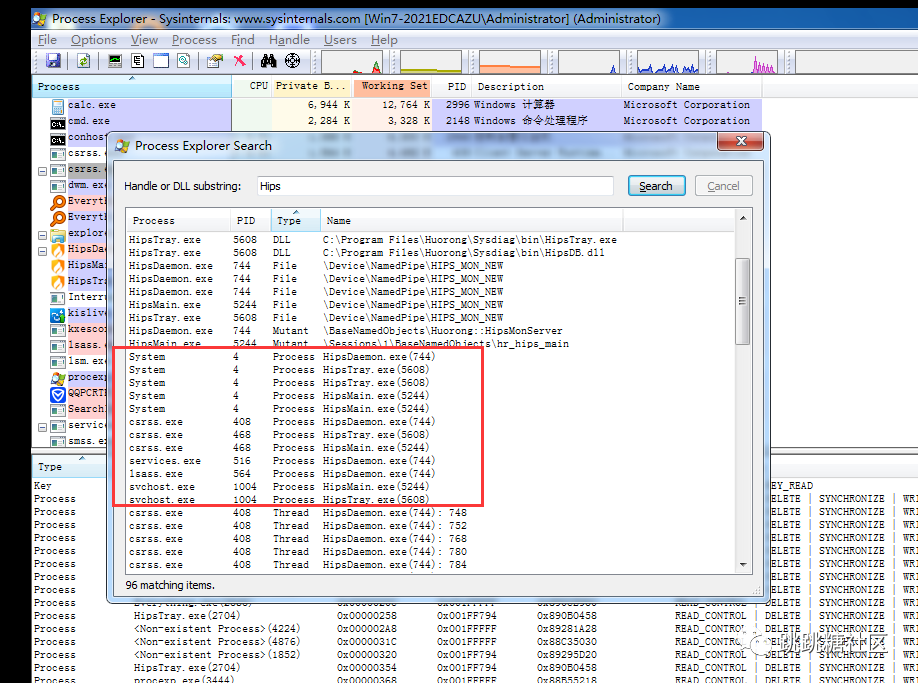Click the Interrupts process icon

58,298
